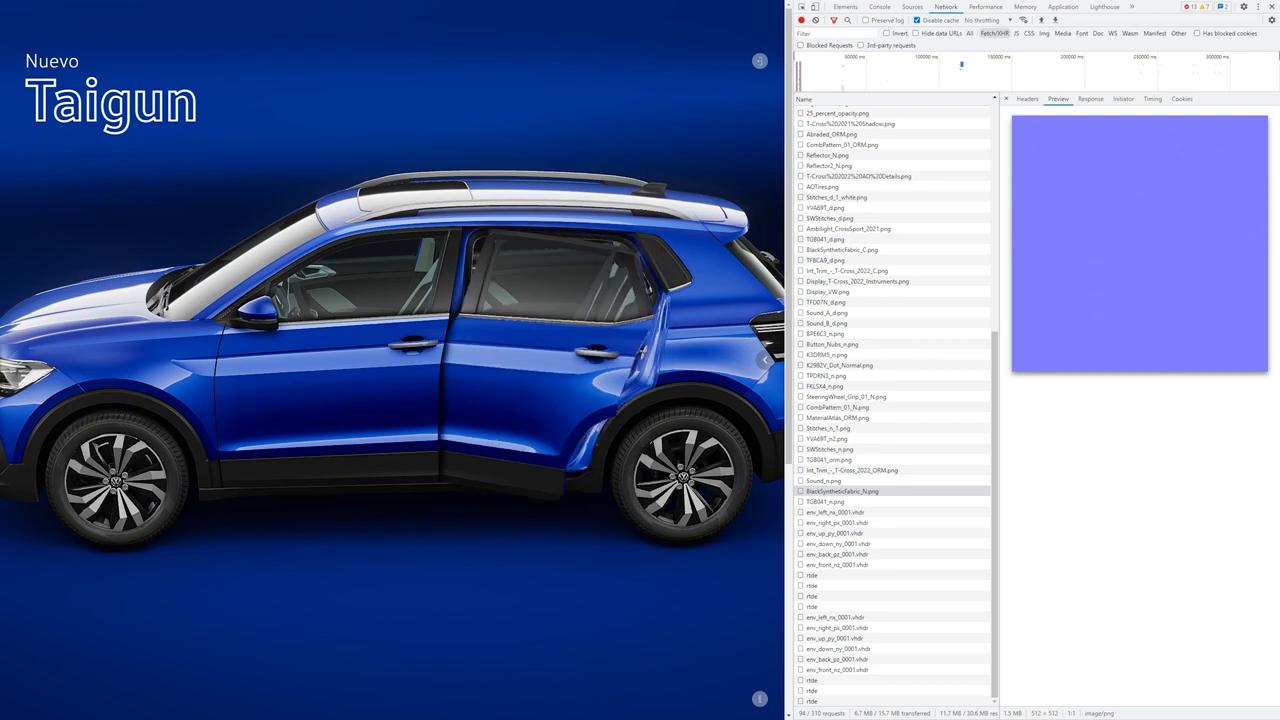Viewport: 1280px width, 720px height.
Task: Click the car page top round icon
Action: click(760, 61)
